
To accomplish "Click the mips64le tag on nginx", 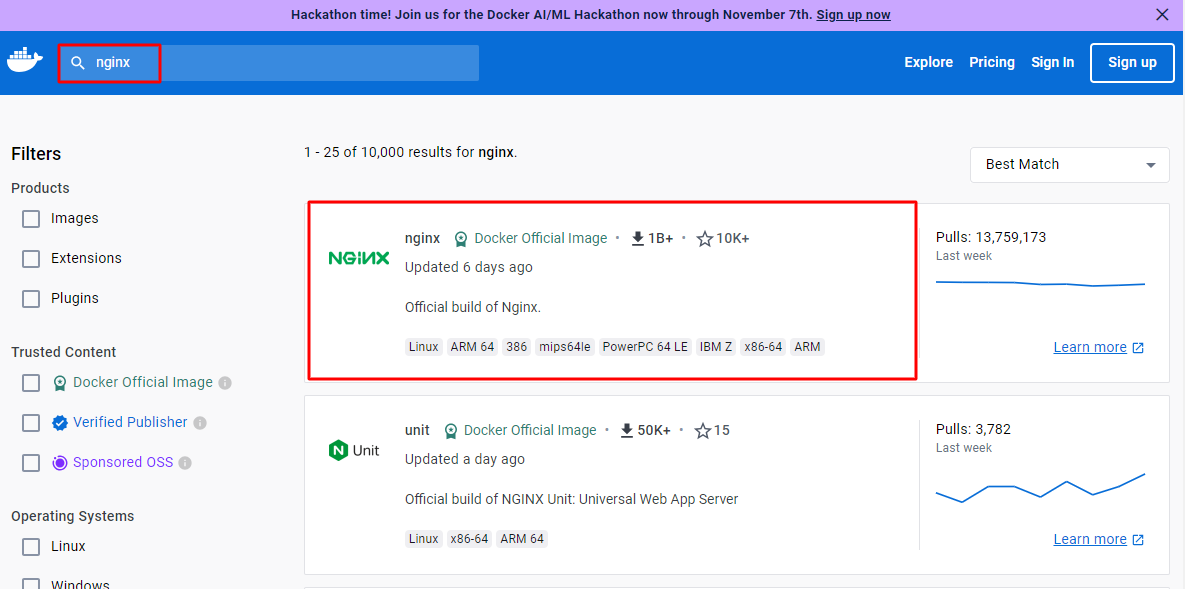I will pyautogui.click(x=564, y=347).
